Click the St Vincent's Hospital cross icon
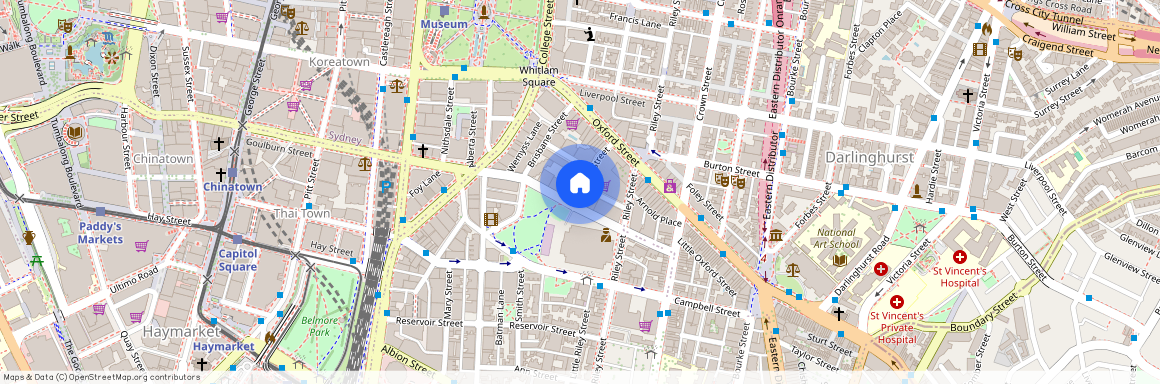This screenshot has height=384, width=1160. click(x=960, y=257)
